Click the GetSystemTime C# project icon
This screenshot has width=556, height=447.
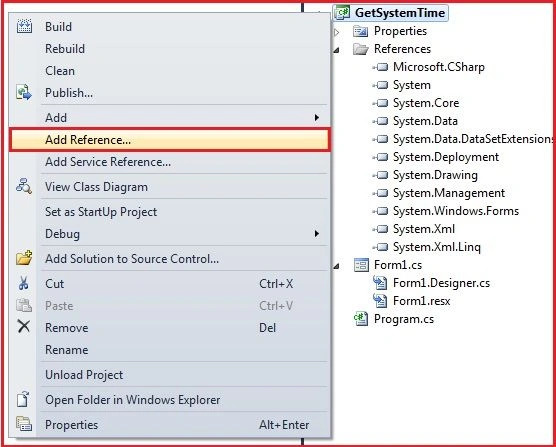(x=343, y=12)
